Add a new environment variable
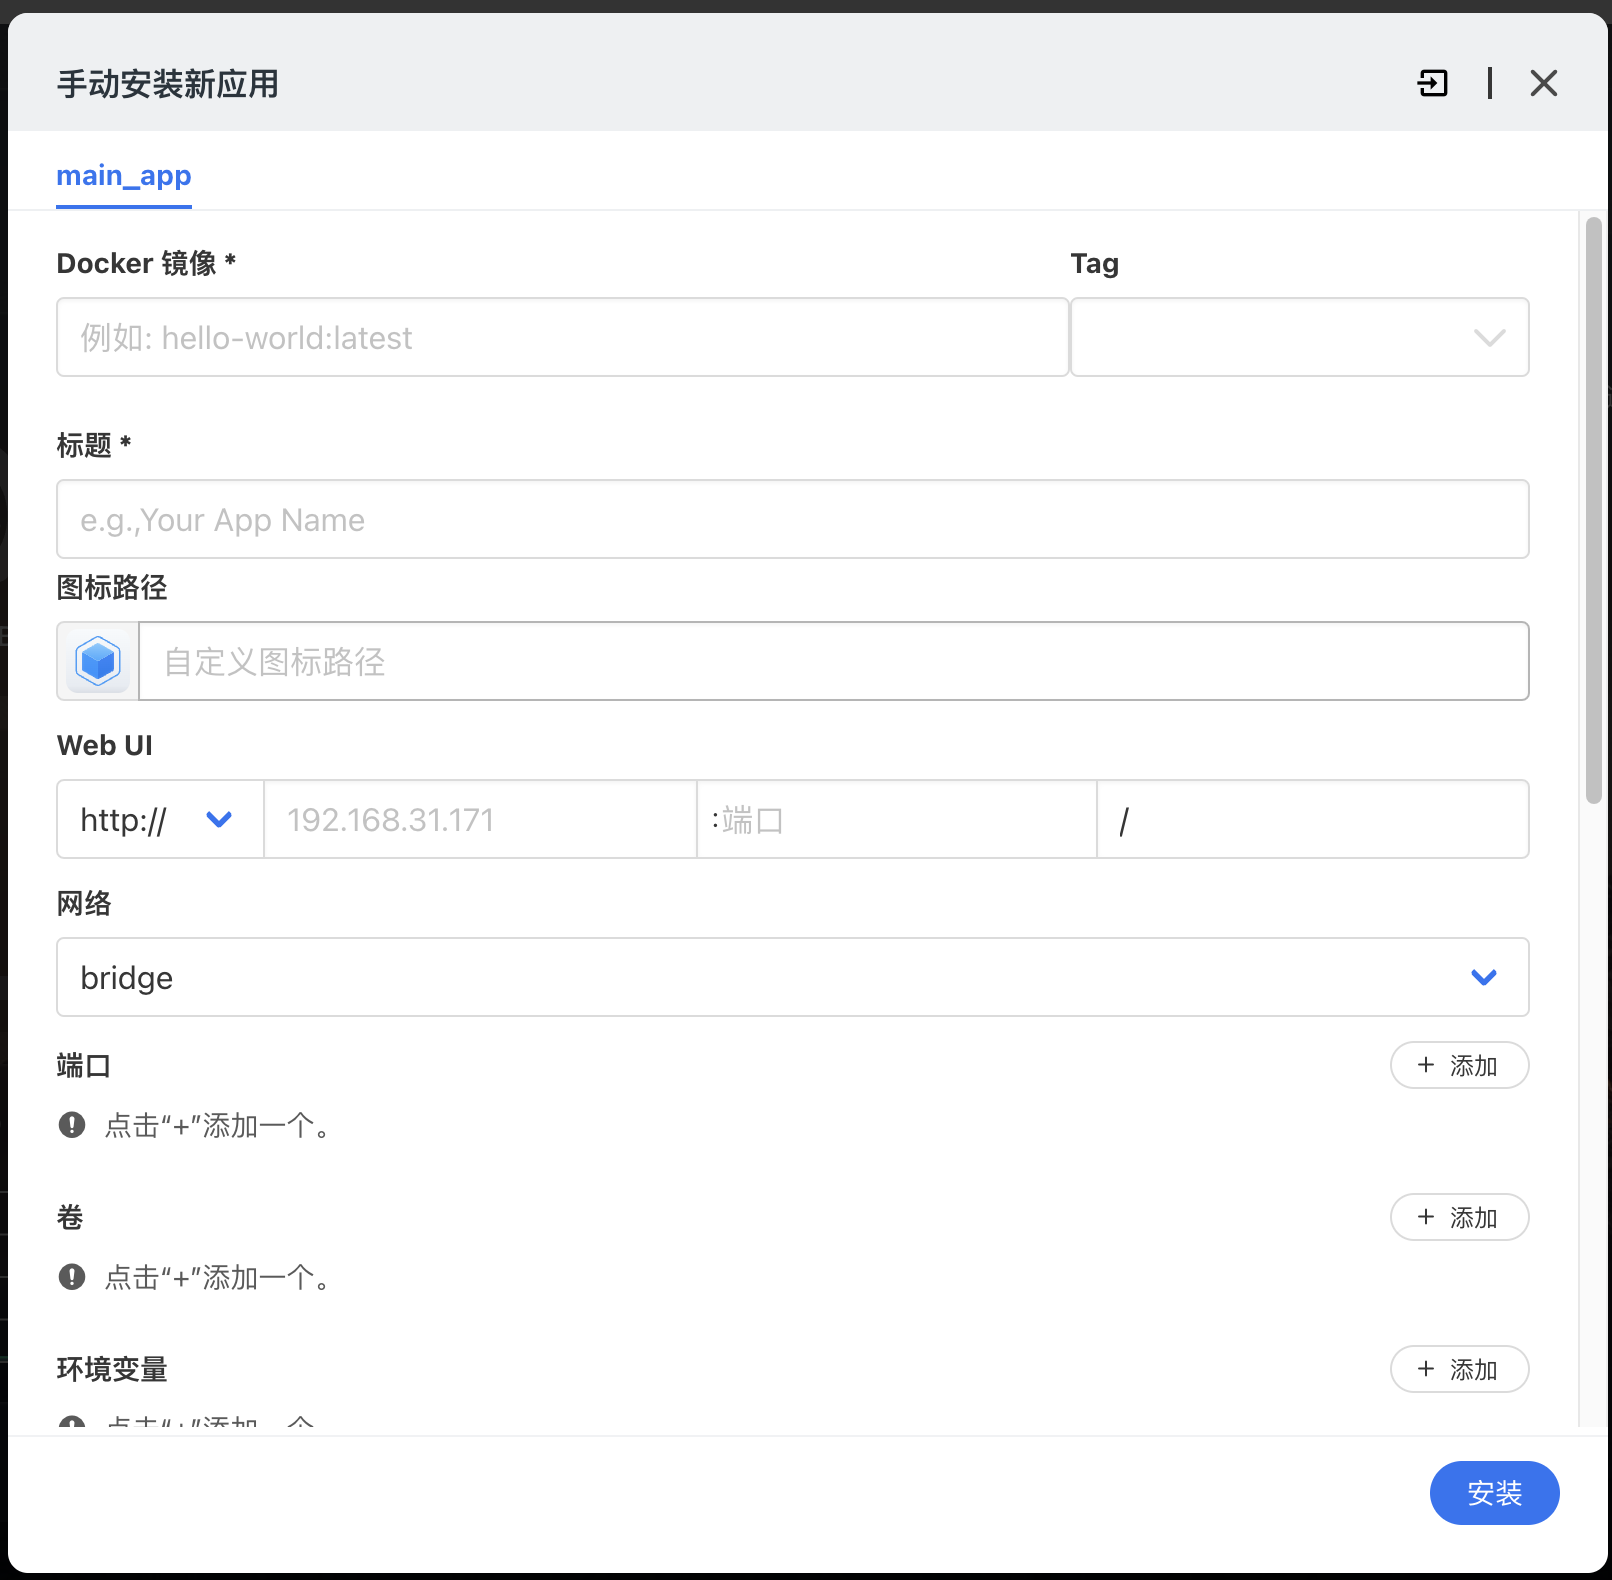Viewport: 1612px width, 1580px height. point(1459,1370)
